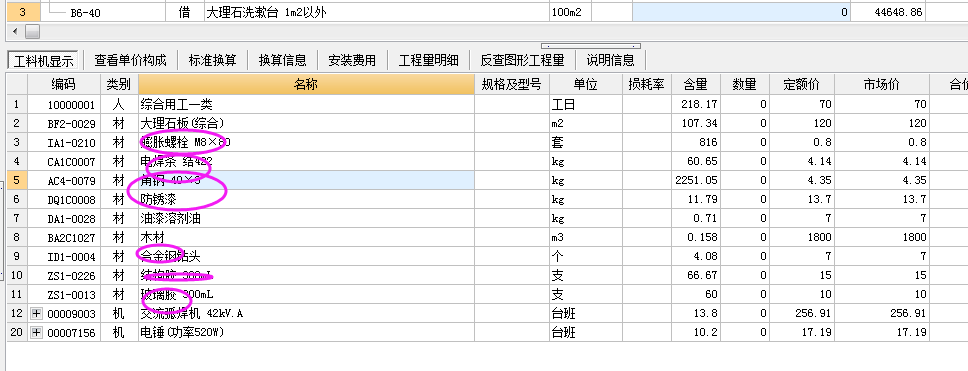Select the B6-40 code in top grid
The height and width of the screenshot is (371, 968).
(x=86, y=12)
